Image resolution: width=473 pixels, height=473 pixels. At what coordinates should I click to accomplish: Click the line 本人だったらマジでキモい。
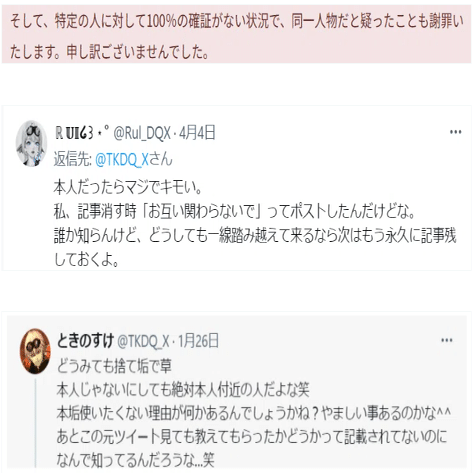click(x=128, y=187)
